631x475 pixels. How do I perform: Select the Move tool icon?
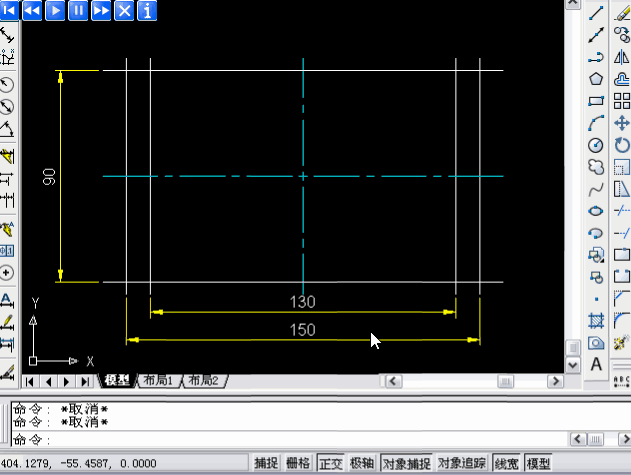coord(621,122)
